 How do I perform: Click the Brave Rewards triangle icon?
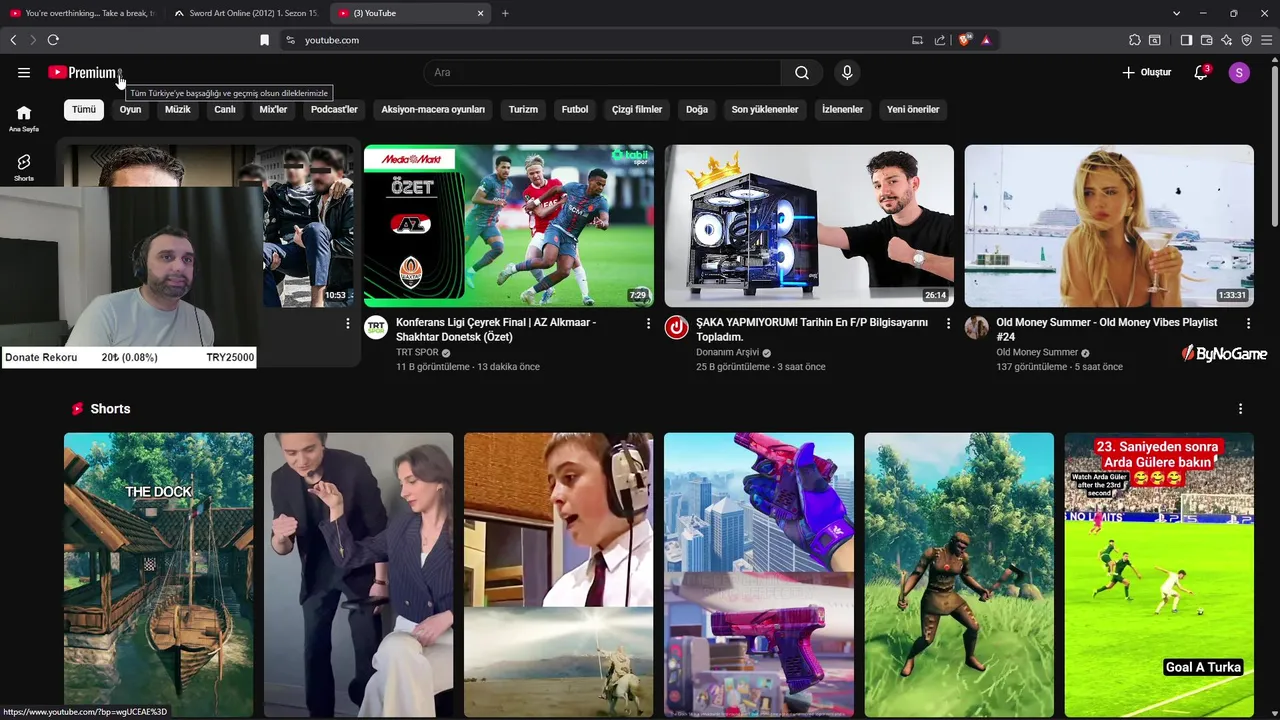coord(986,40)
